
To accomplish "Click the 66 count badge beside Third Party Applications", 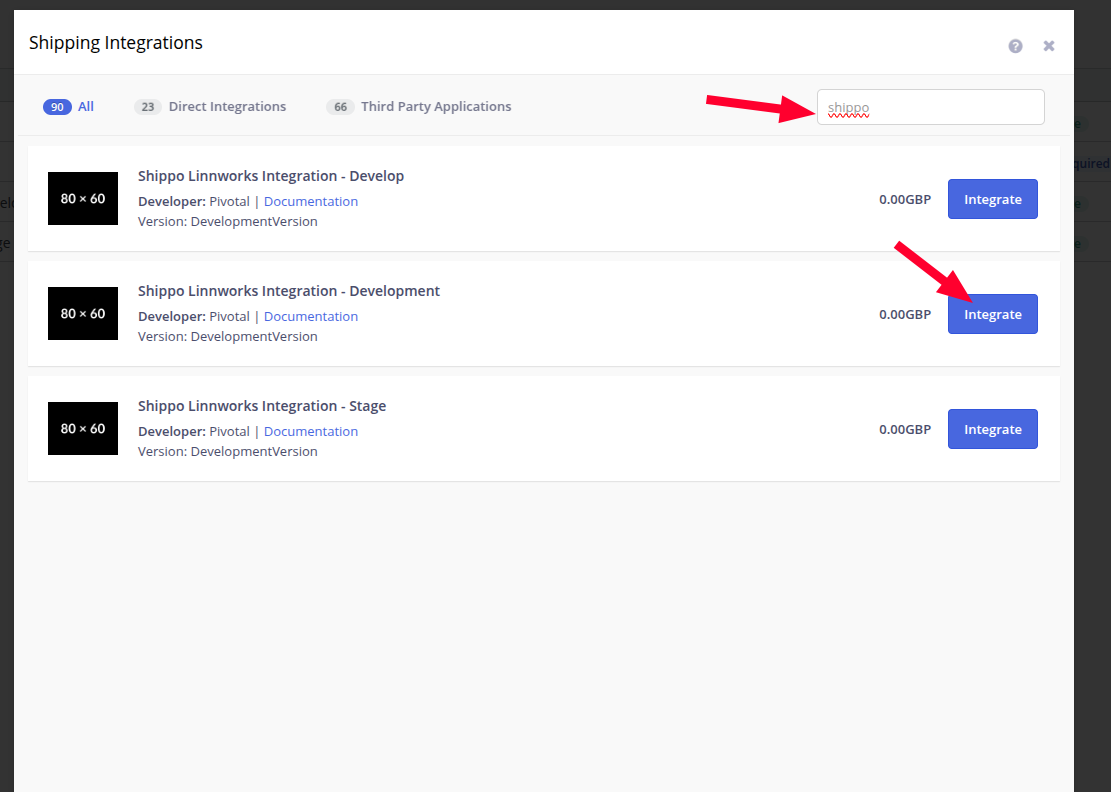I will click(x=340, y=107).
